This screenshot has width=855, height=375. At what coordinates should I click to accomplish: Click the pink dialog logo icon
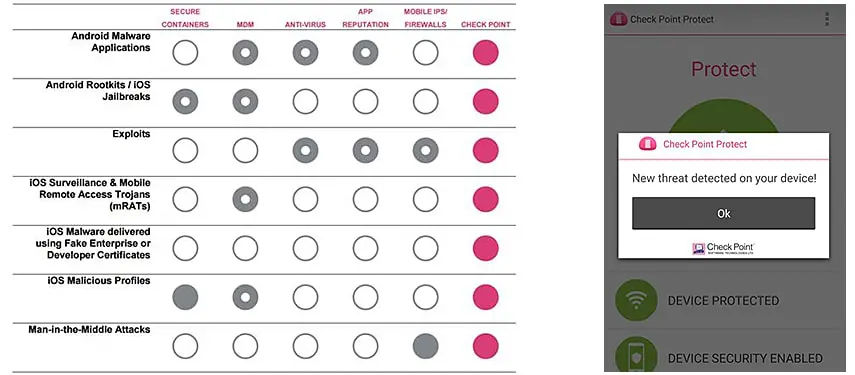647,144
